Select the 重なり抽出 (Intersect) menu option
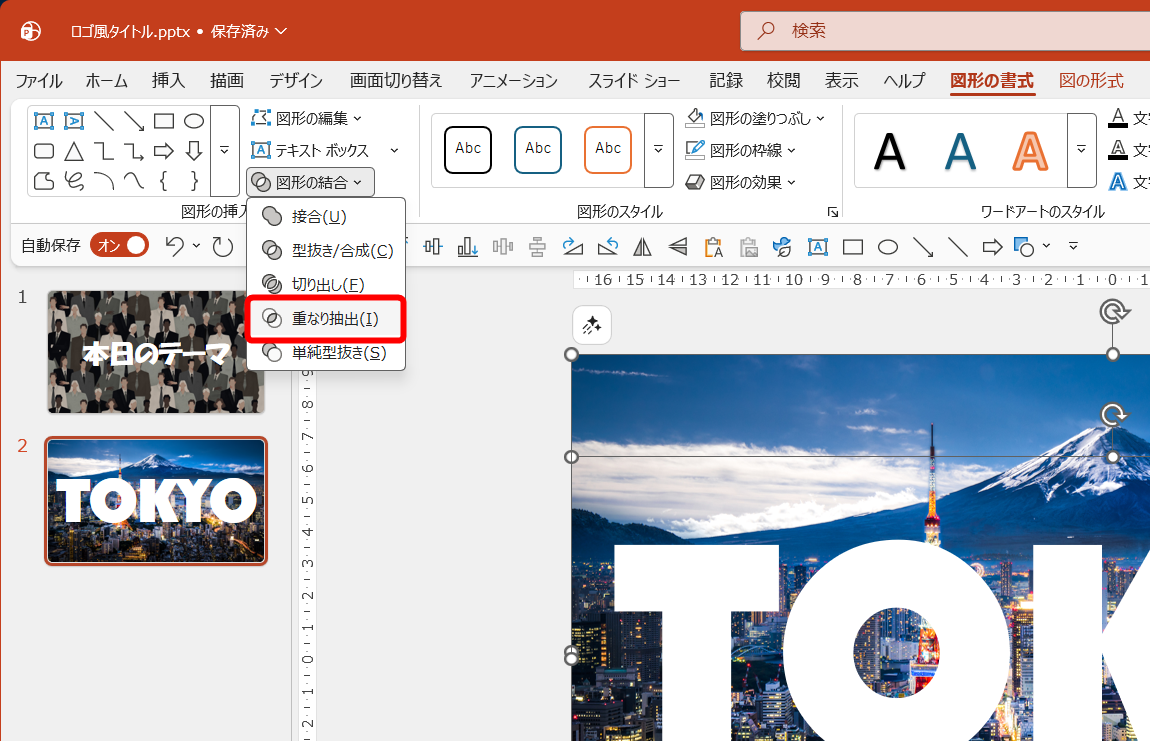This screenshot has height=741, width=1150. tap(324, 320)
